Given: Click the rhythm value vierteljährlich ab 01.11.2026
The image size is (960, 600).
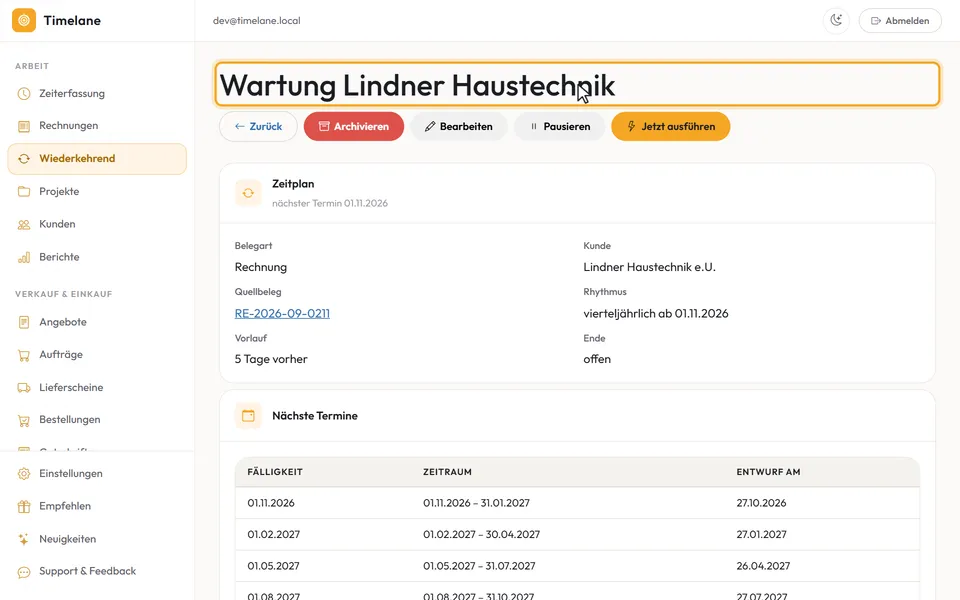Looking at the screenshot, I should [x=656, y=313].
